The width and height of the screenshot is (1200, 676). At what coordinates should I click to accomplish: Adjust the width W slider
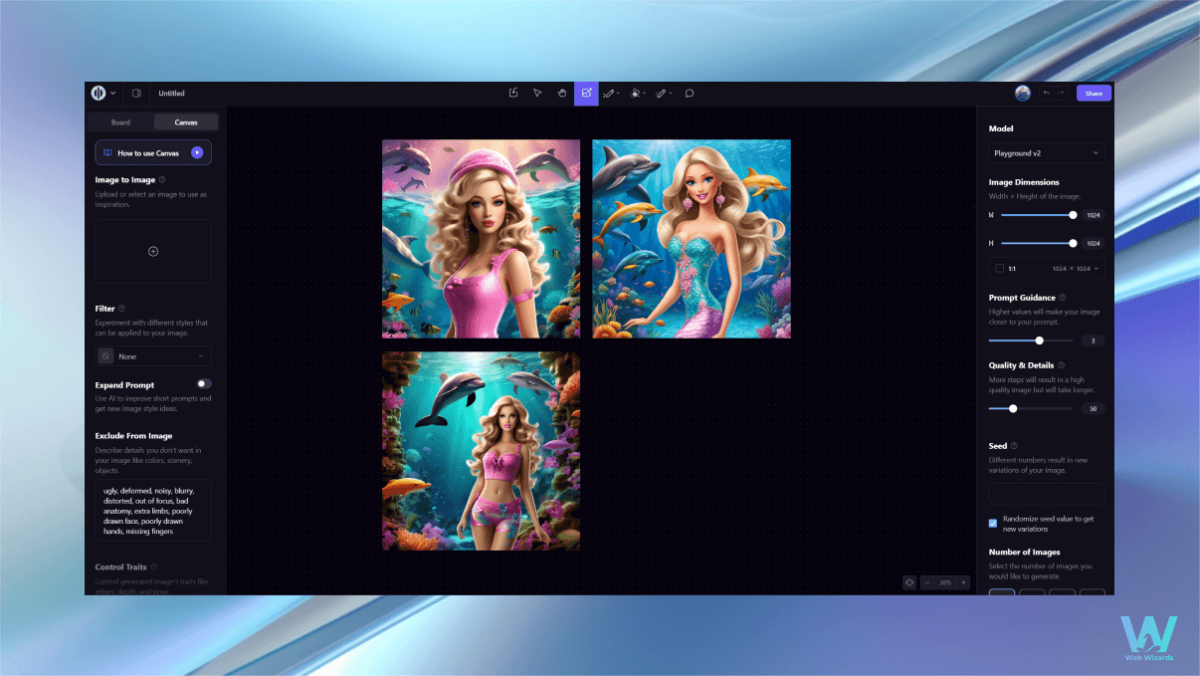click(1038, 215)
